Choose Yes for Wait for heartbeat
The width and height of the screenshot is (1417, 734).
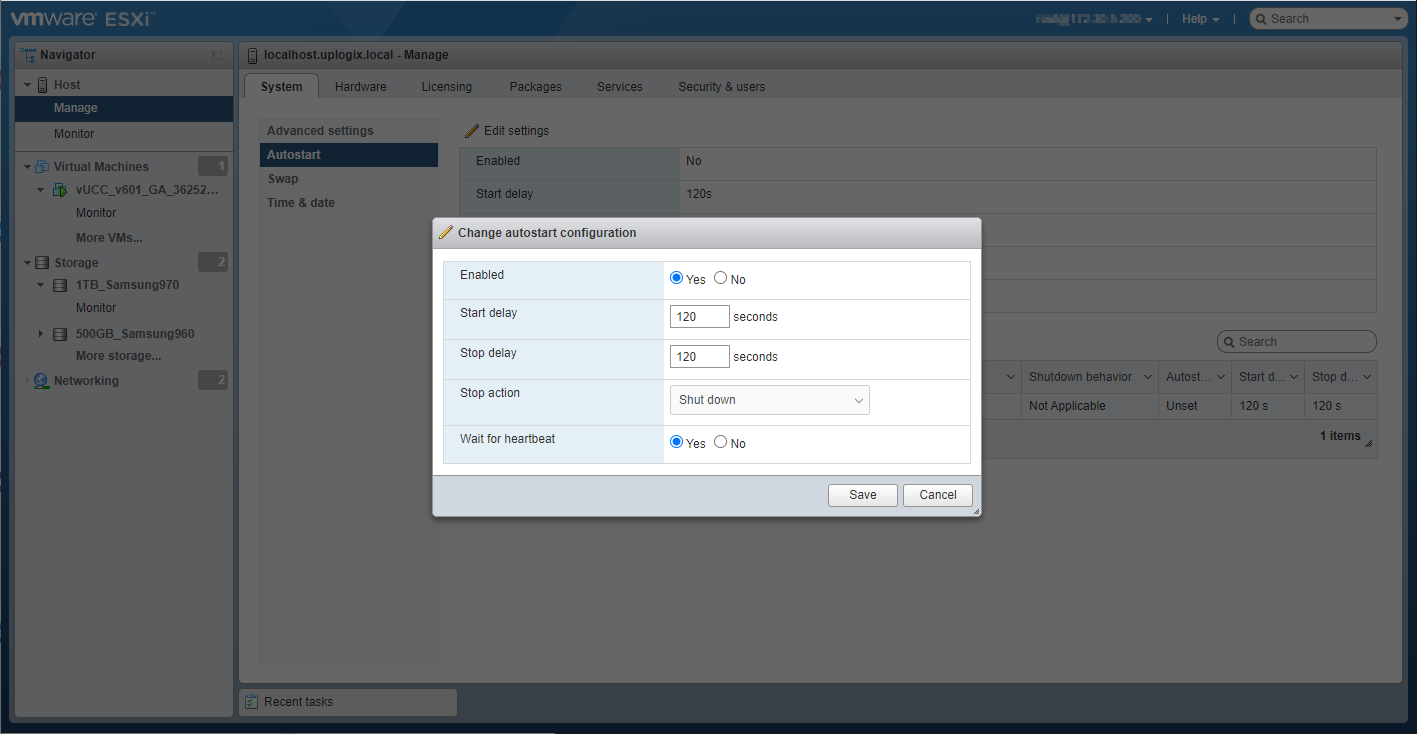pos(677,442)
